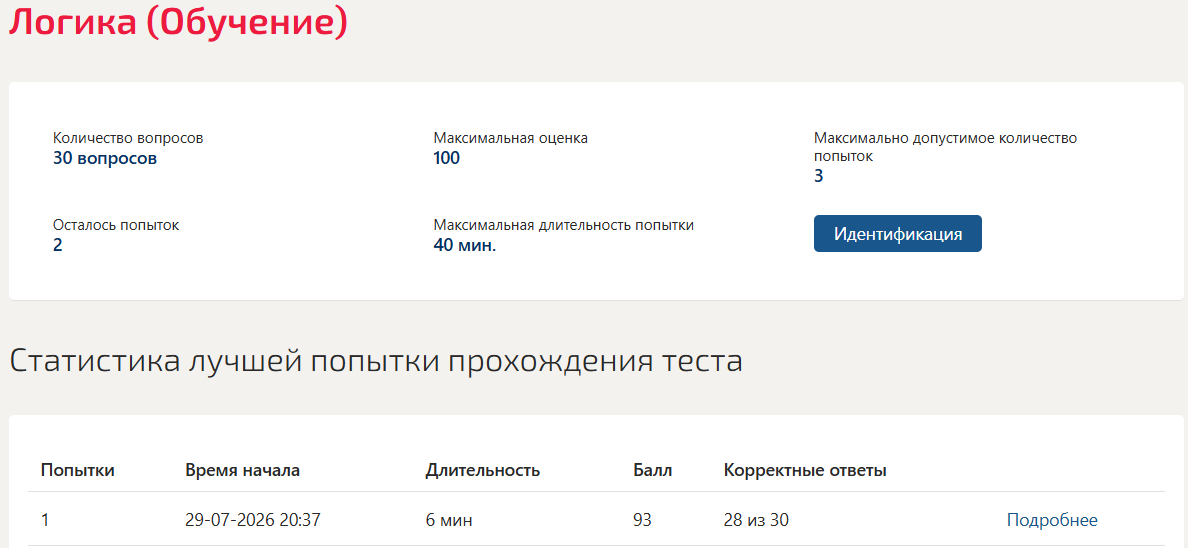Select the Корректные ответы column header
This screenshot has width=1188, height=548.
805,470
